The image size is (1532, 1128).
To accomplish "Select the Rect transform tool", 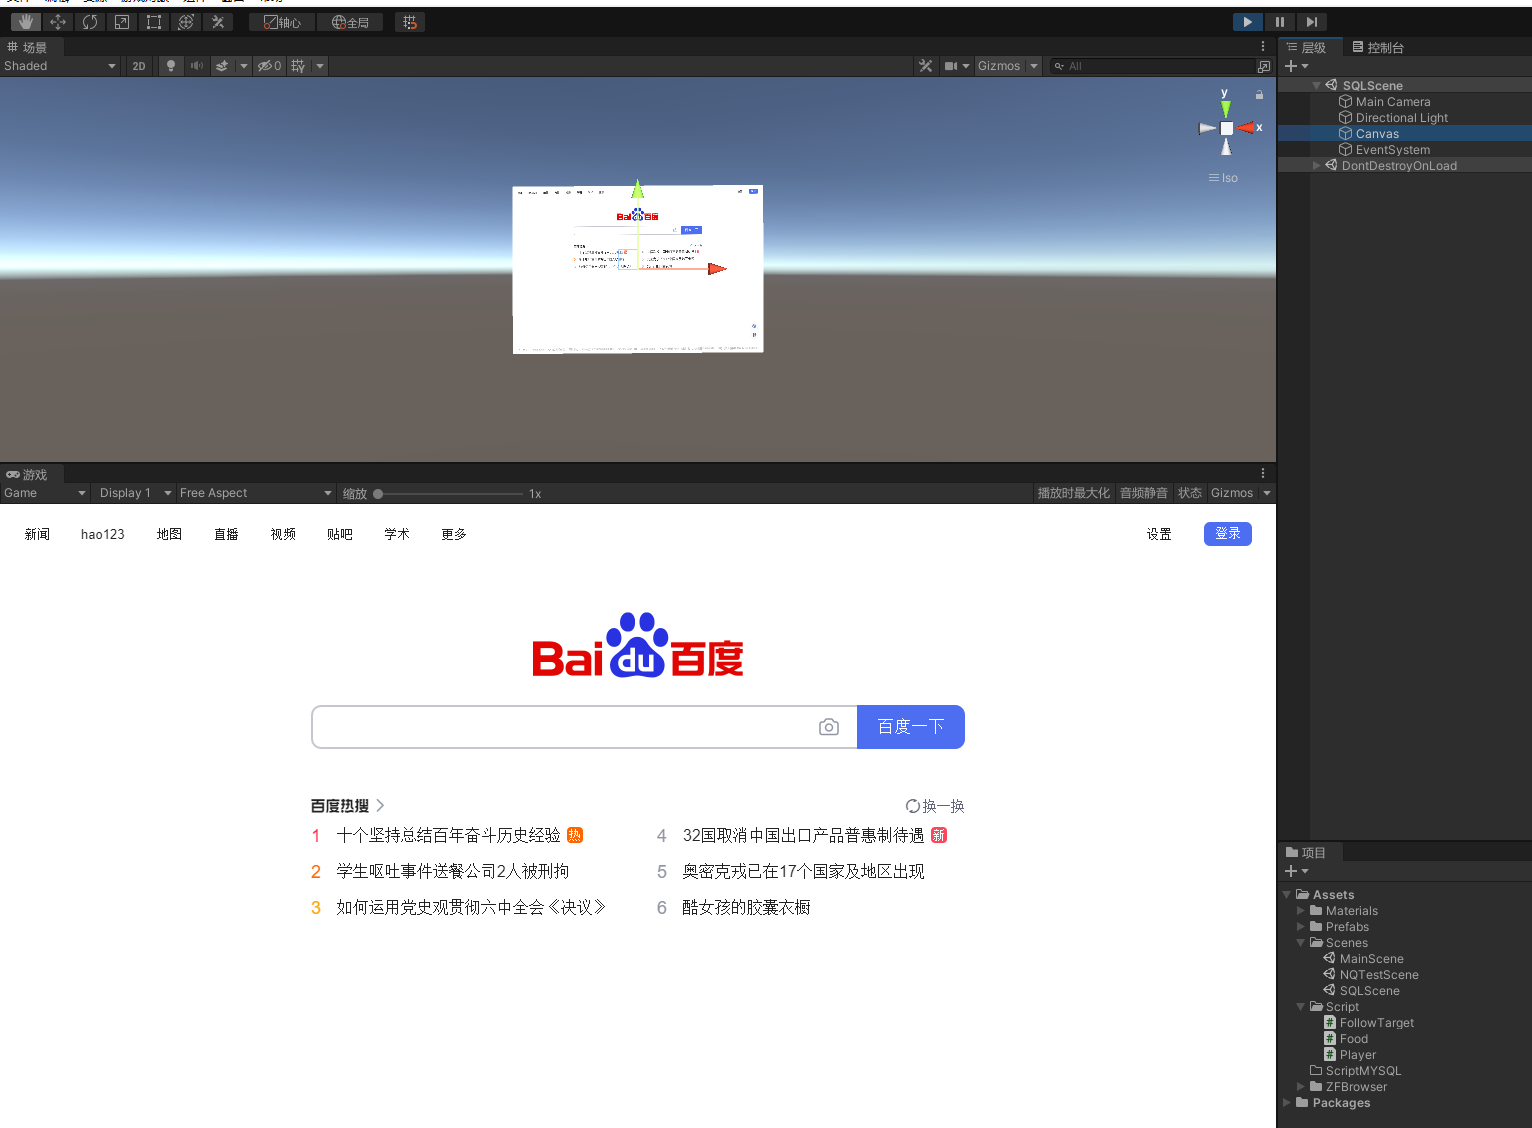I will (154, 22).
